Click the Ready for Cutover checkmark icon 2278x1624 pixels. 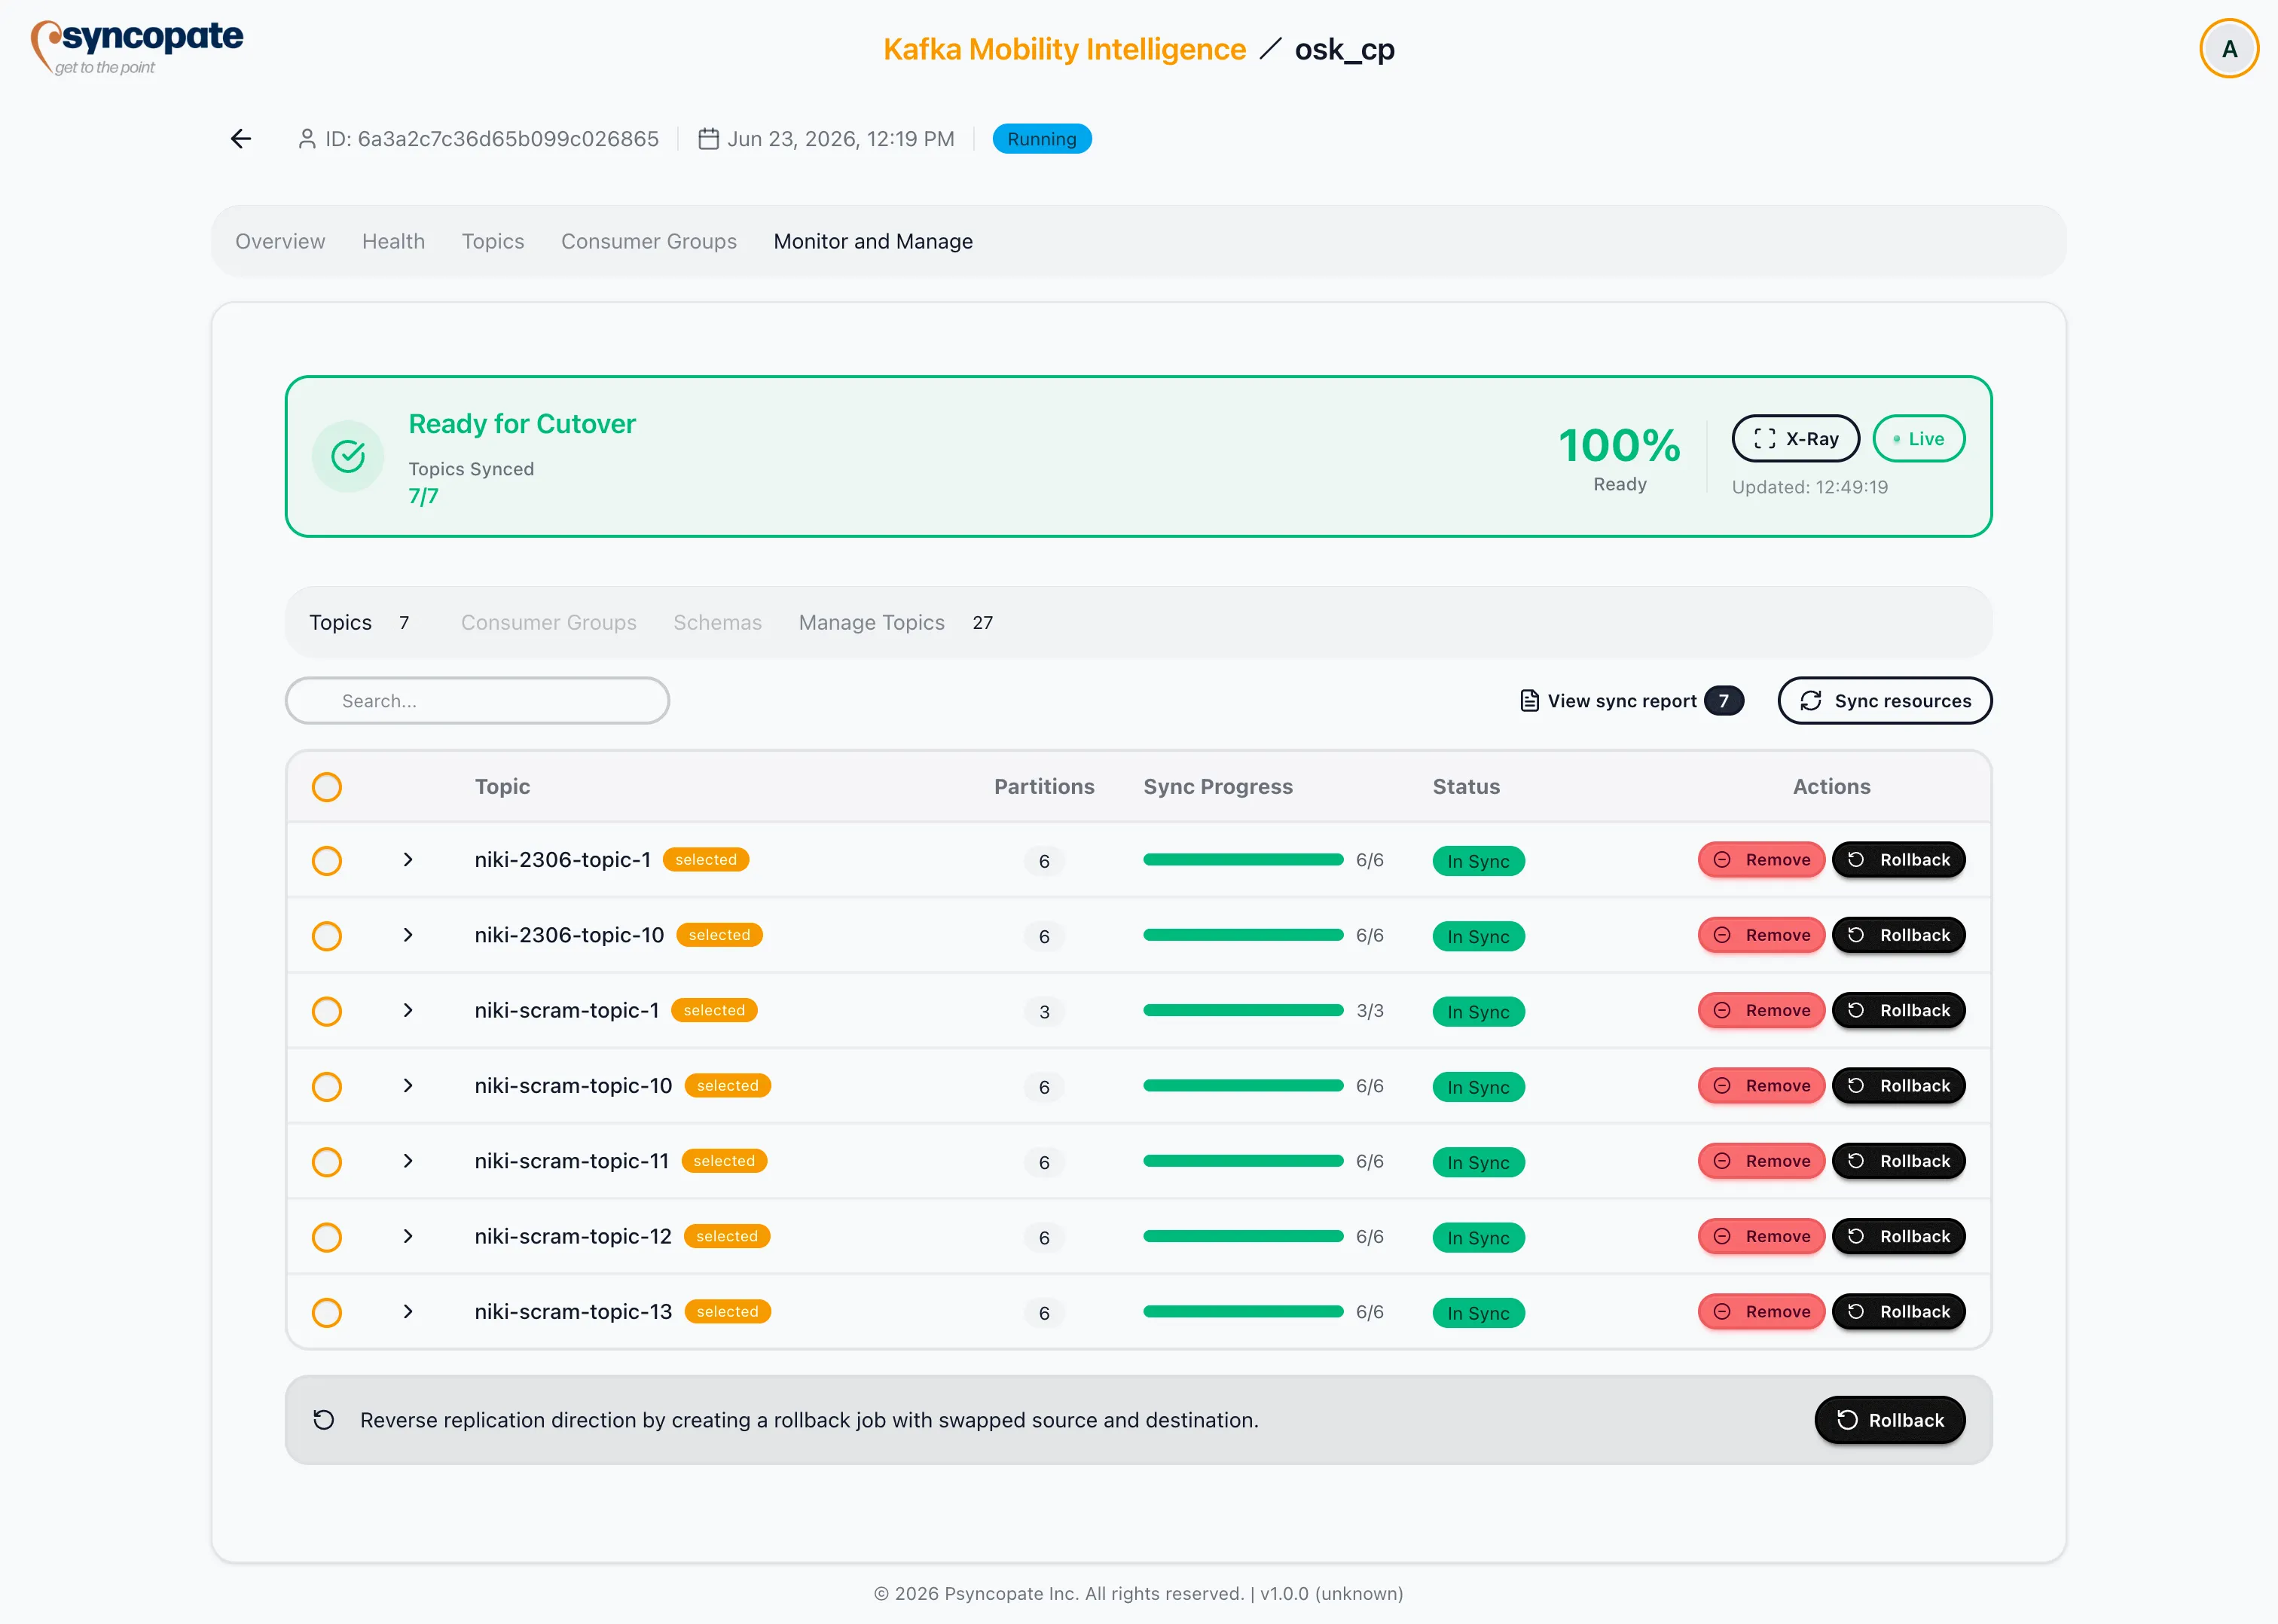(348, 456)
